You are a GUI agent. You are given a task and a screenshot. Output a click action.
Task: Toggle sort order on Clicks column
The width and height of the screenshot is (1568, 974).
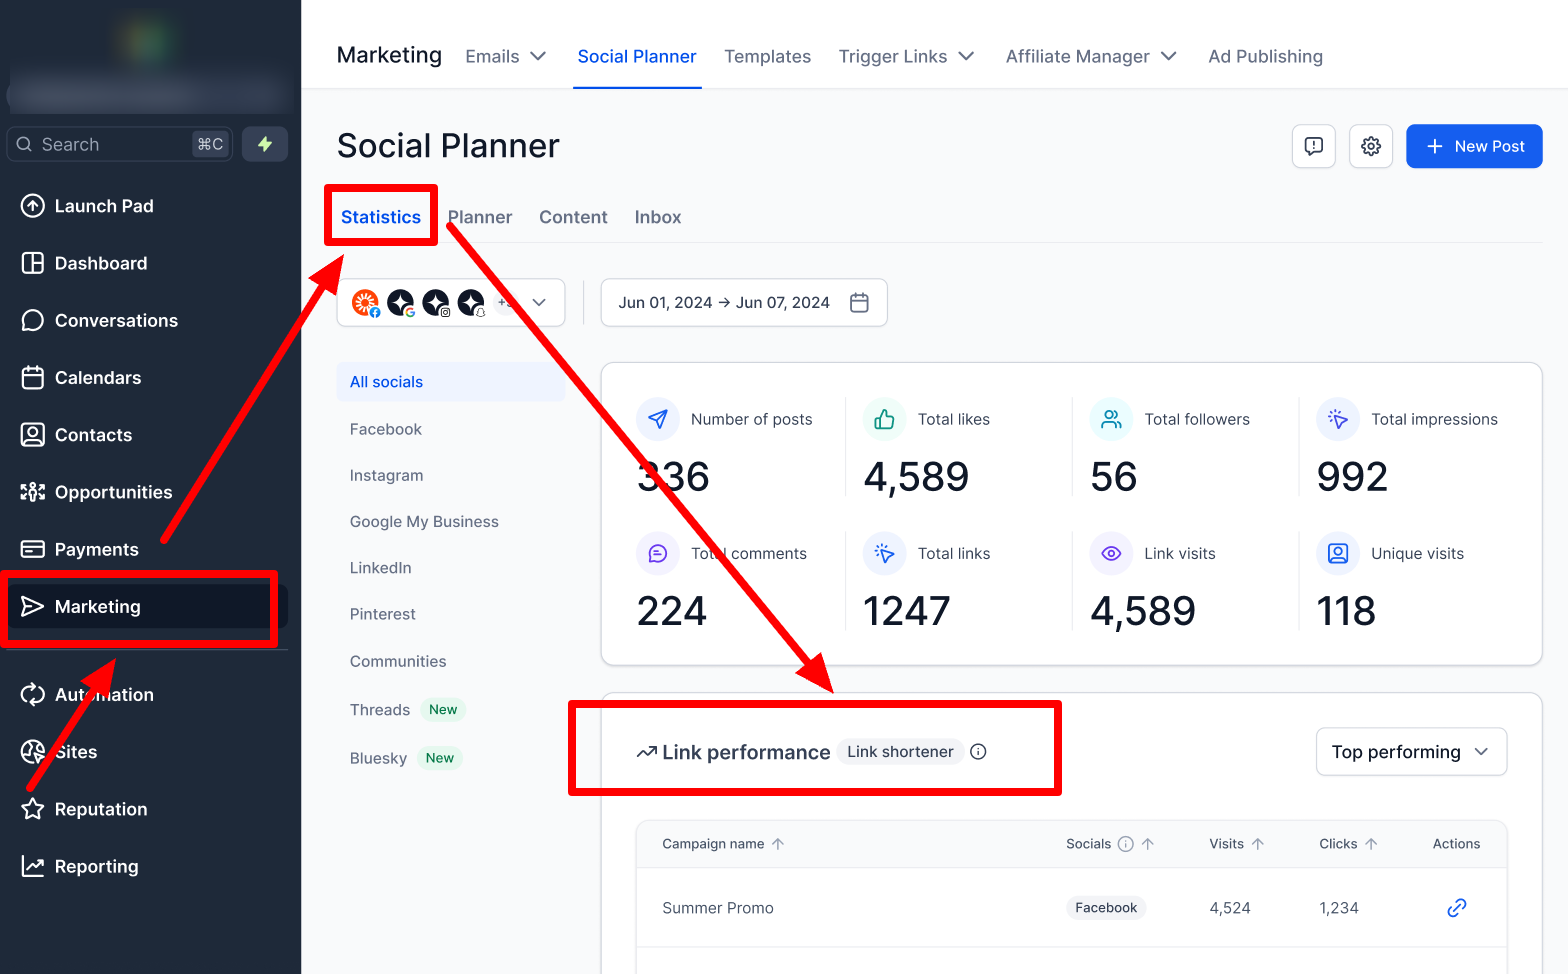(x=1371, y=844)
